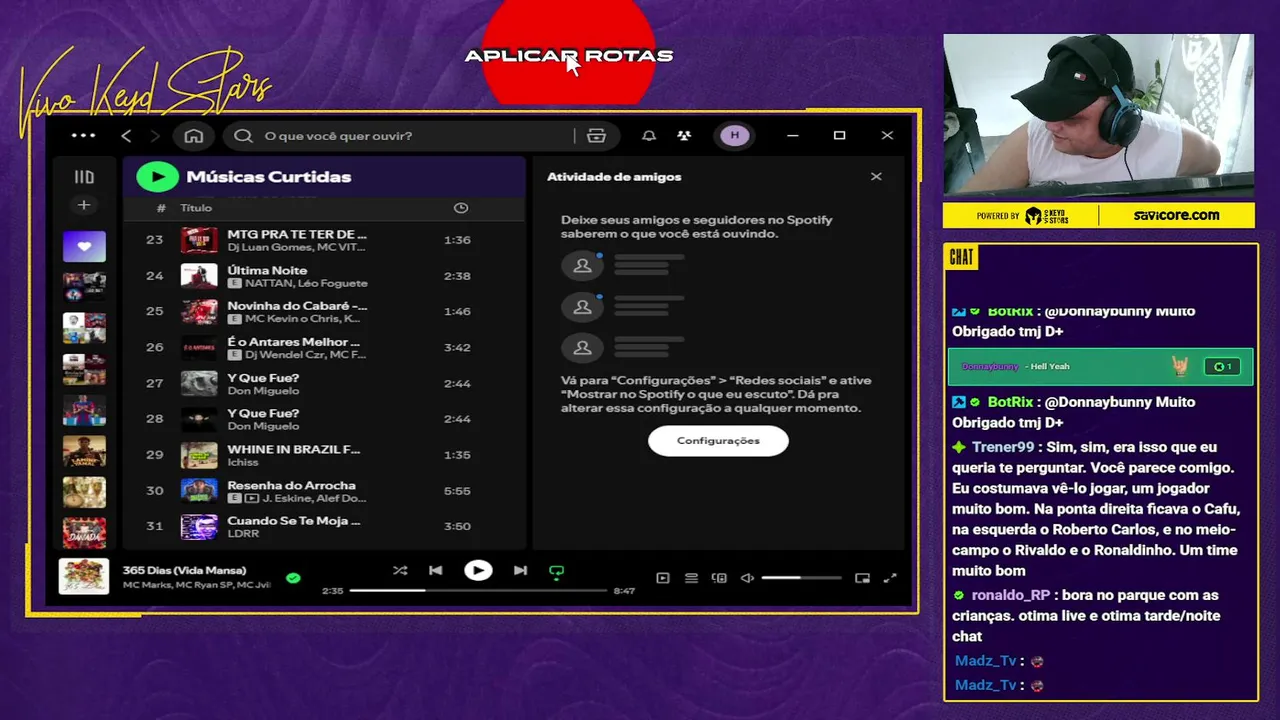
Task: Go forward with the right arrow
Action: click(155, 136)
